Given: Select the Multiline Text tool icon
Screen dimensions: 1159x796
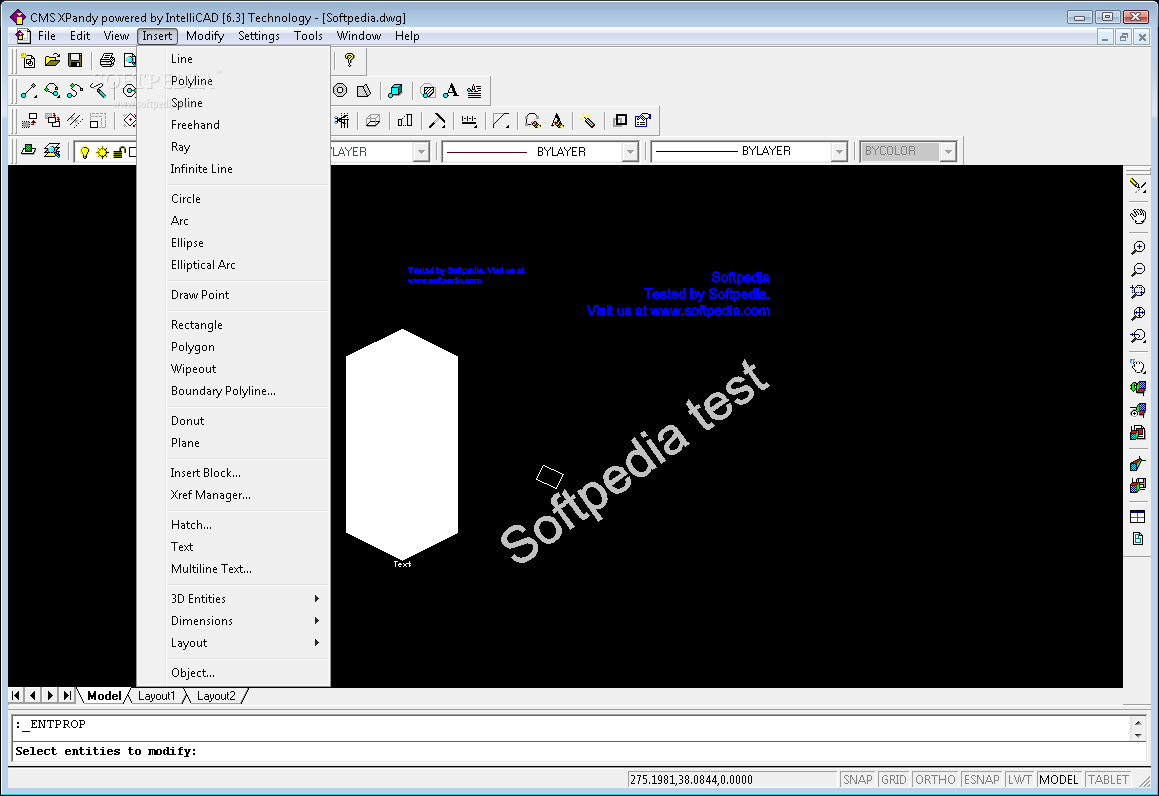Looking at the screenshot, I should [x=474, y=91].
